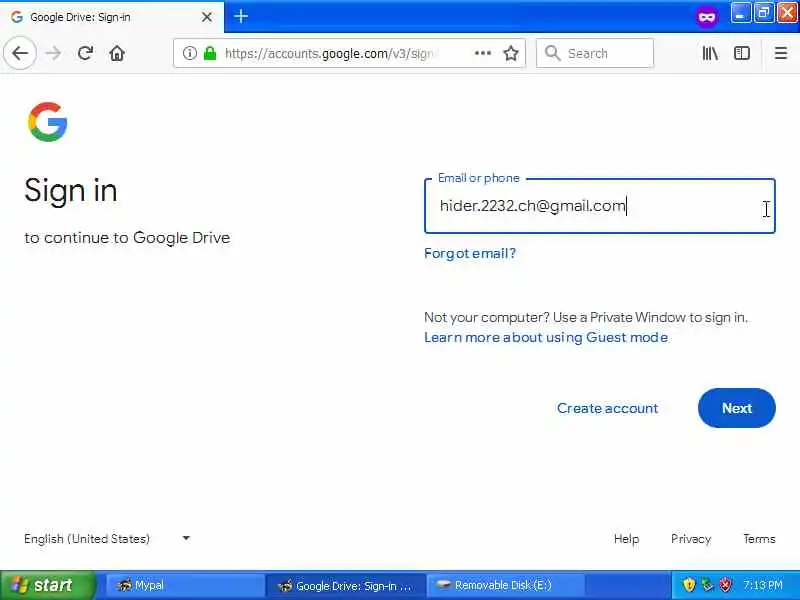Screen dimensions: 800x600
Task: Click the green safely remove hardware tray icon
Action: coord(707,585)
